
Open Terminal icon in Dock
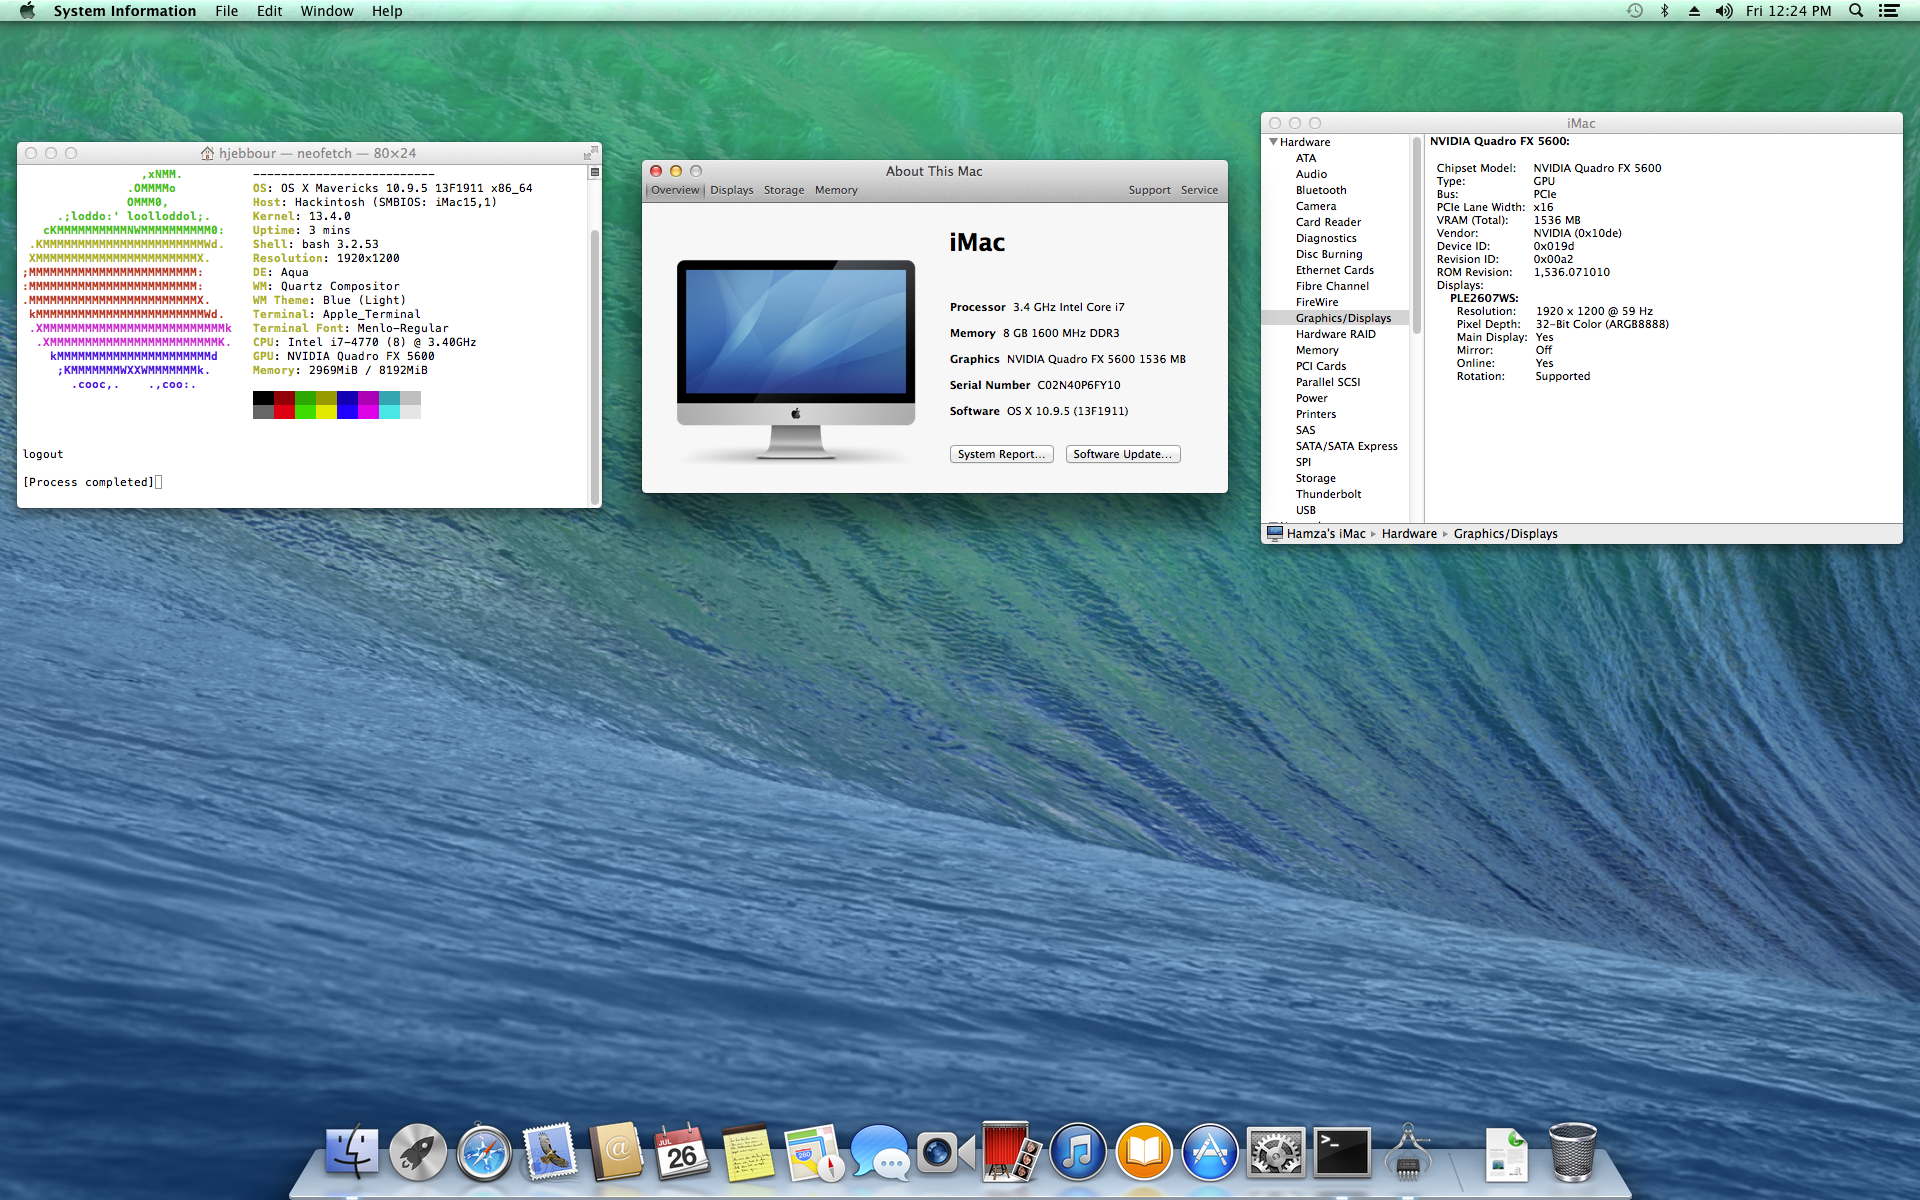(x=1342, y=1152)
